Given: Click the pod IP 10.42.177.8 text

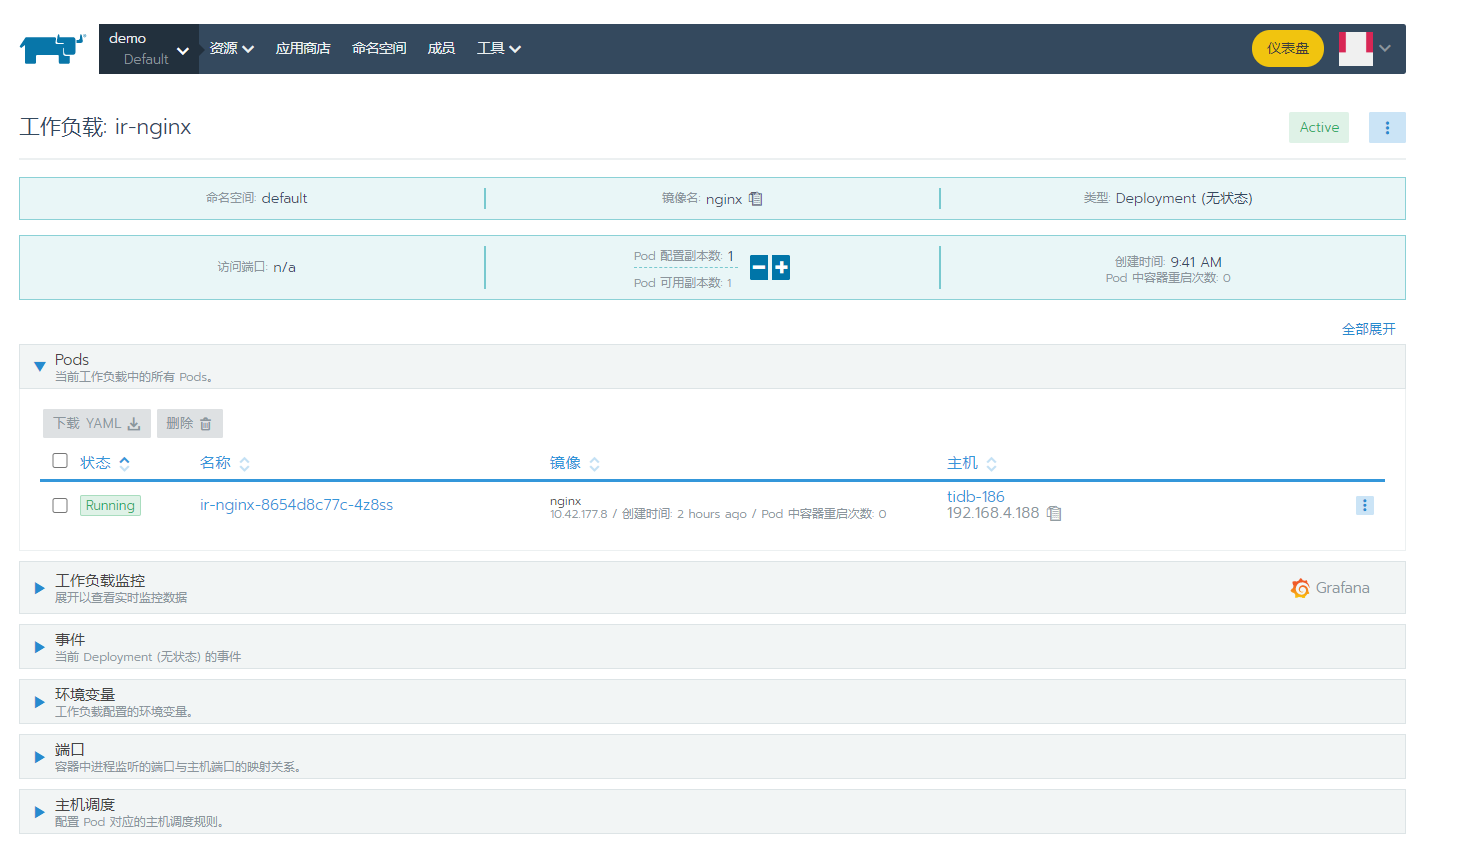Looking at the screenshot, I should [578, 514].
